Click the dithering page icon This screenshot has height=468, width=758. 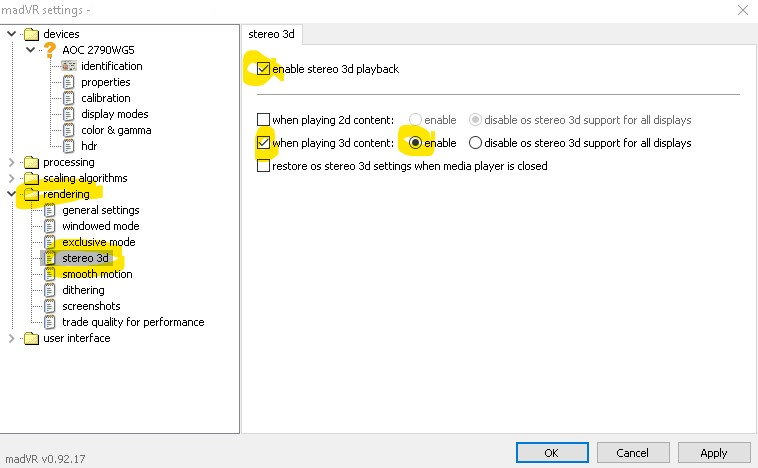[x=49, y=290]
